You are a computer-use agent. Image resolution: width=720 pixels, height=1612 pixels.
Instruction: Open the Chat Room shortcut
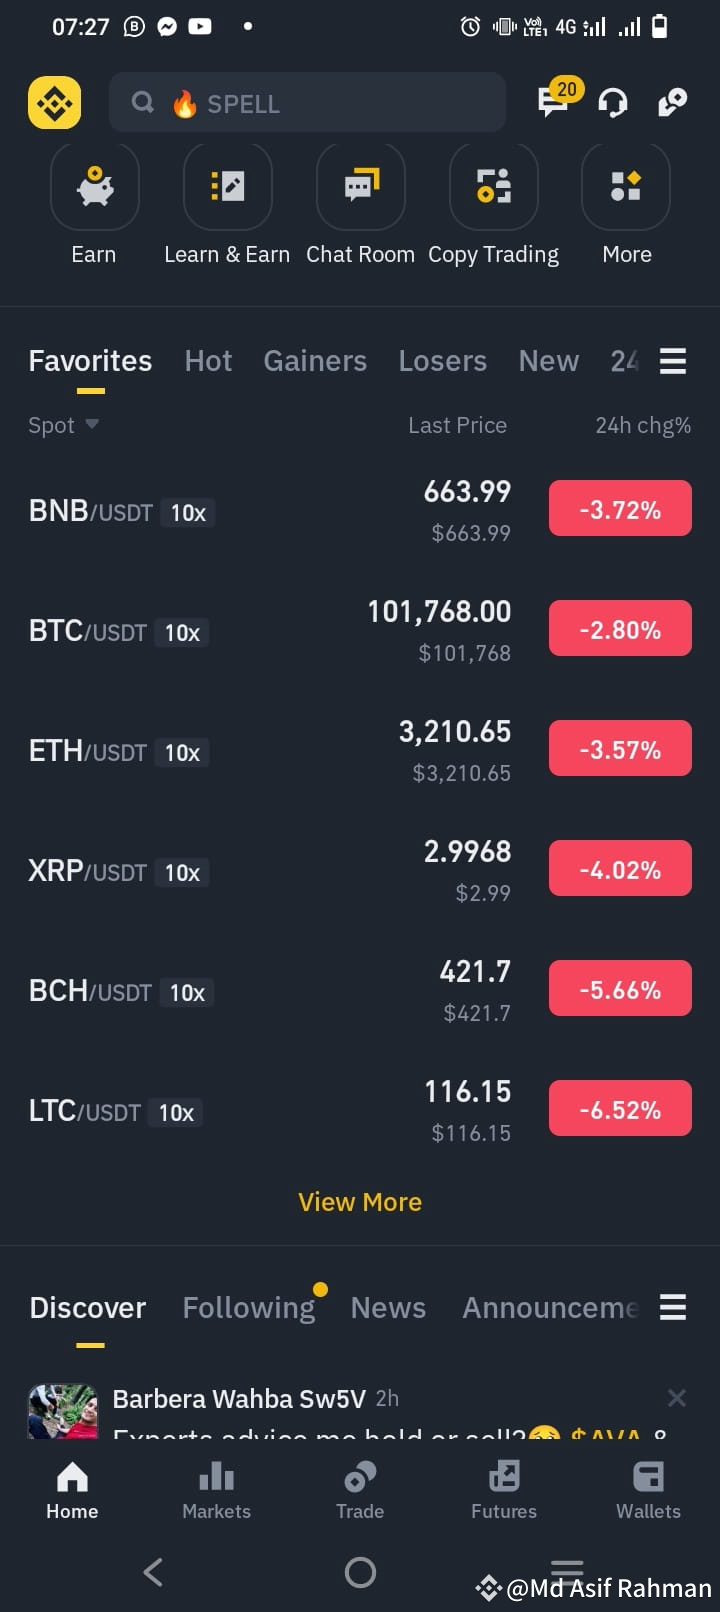[x=361, y=187]
